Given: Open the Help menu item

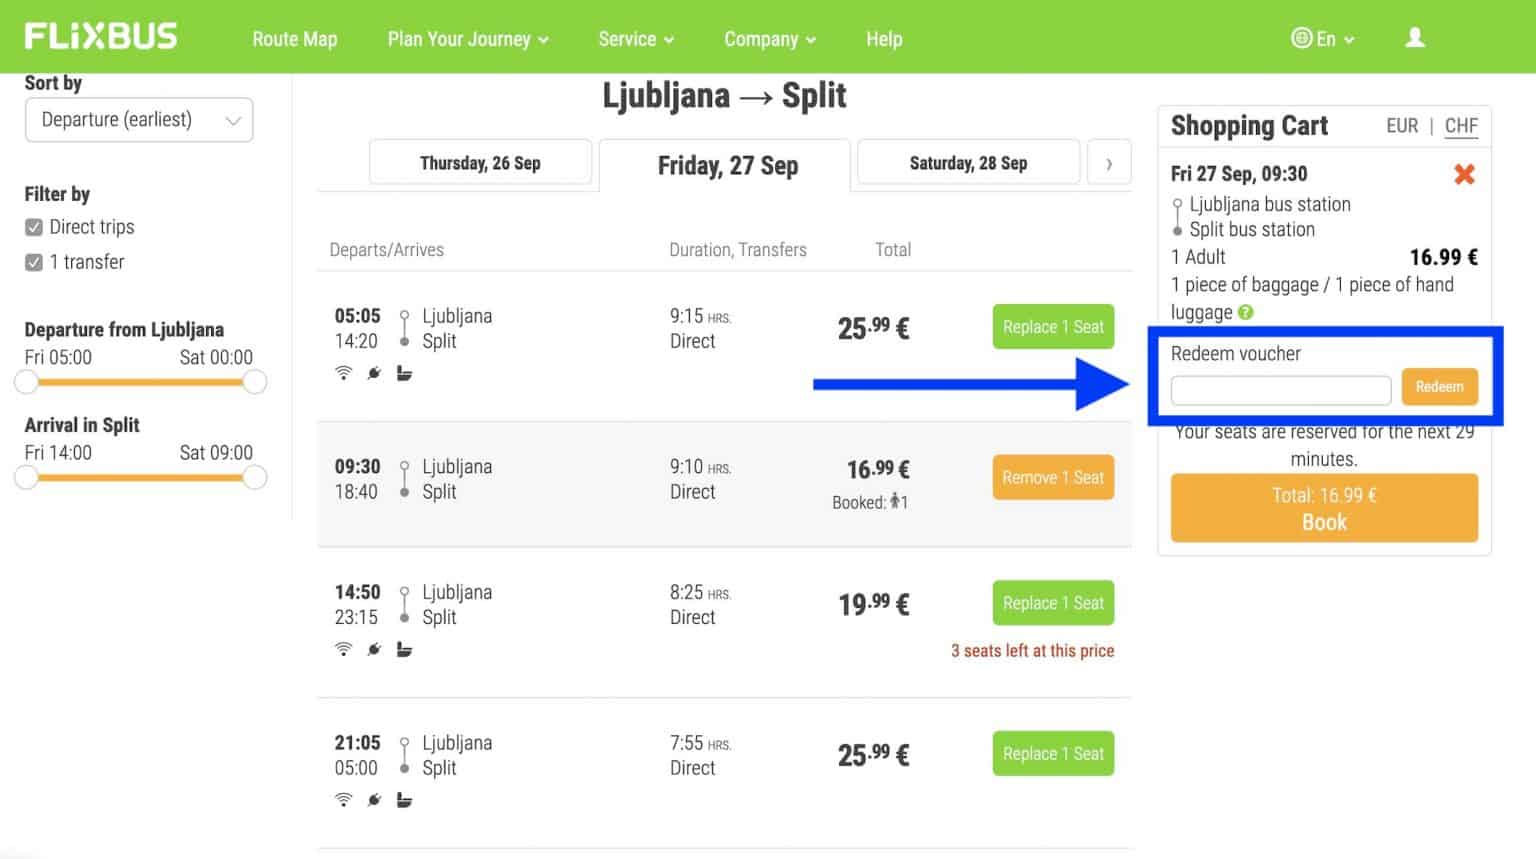Looking at the screenshot, I should tap(883, 39).
